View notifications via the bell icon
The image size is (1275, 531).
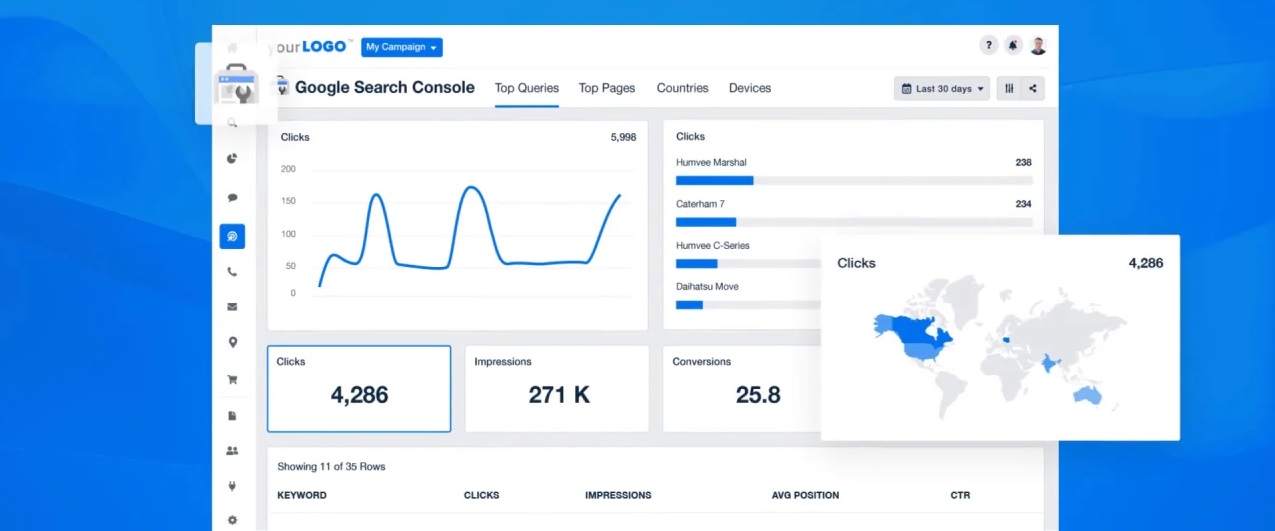(1013, 45)
